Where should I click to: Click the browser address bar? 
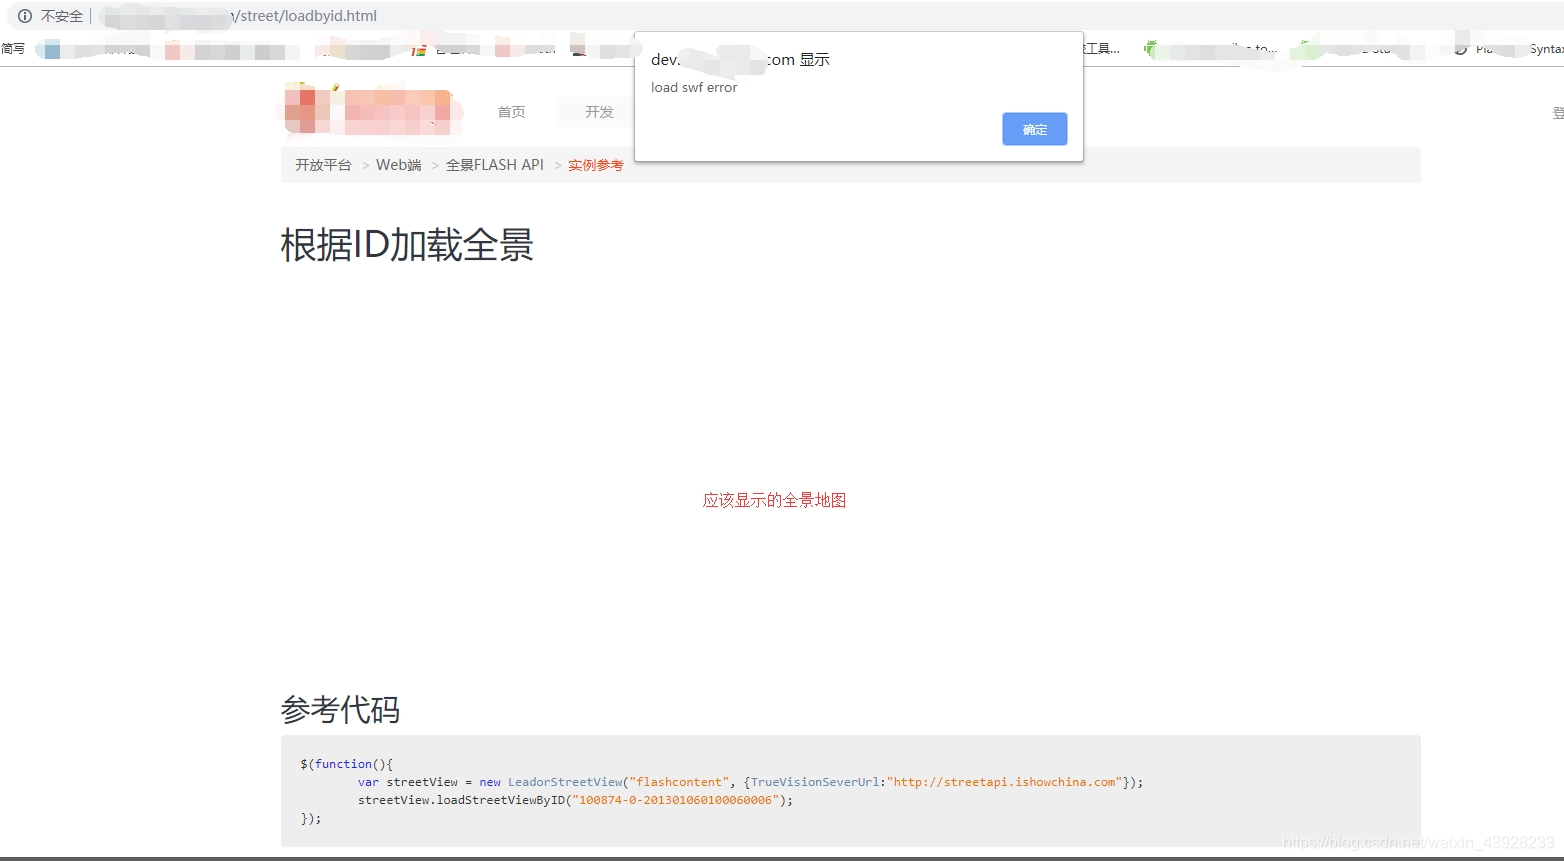tap(300, 16)
